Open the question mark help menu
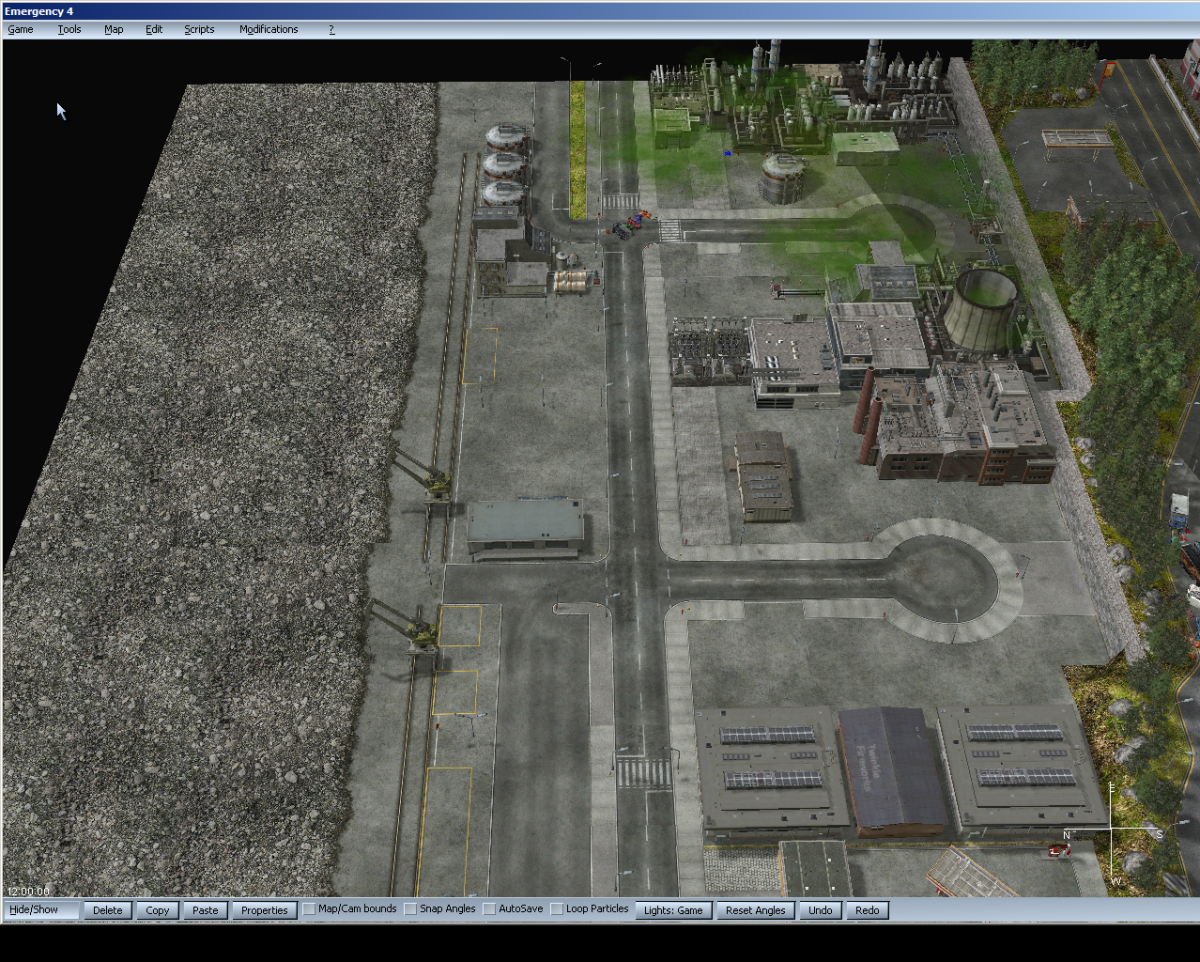The width and height of the screenshot is (1200, 962). (x=332, y=29)
